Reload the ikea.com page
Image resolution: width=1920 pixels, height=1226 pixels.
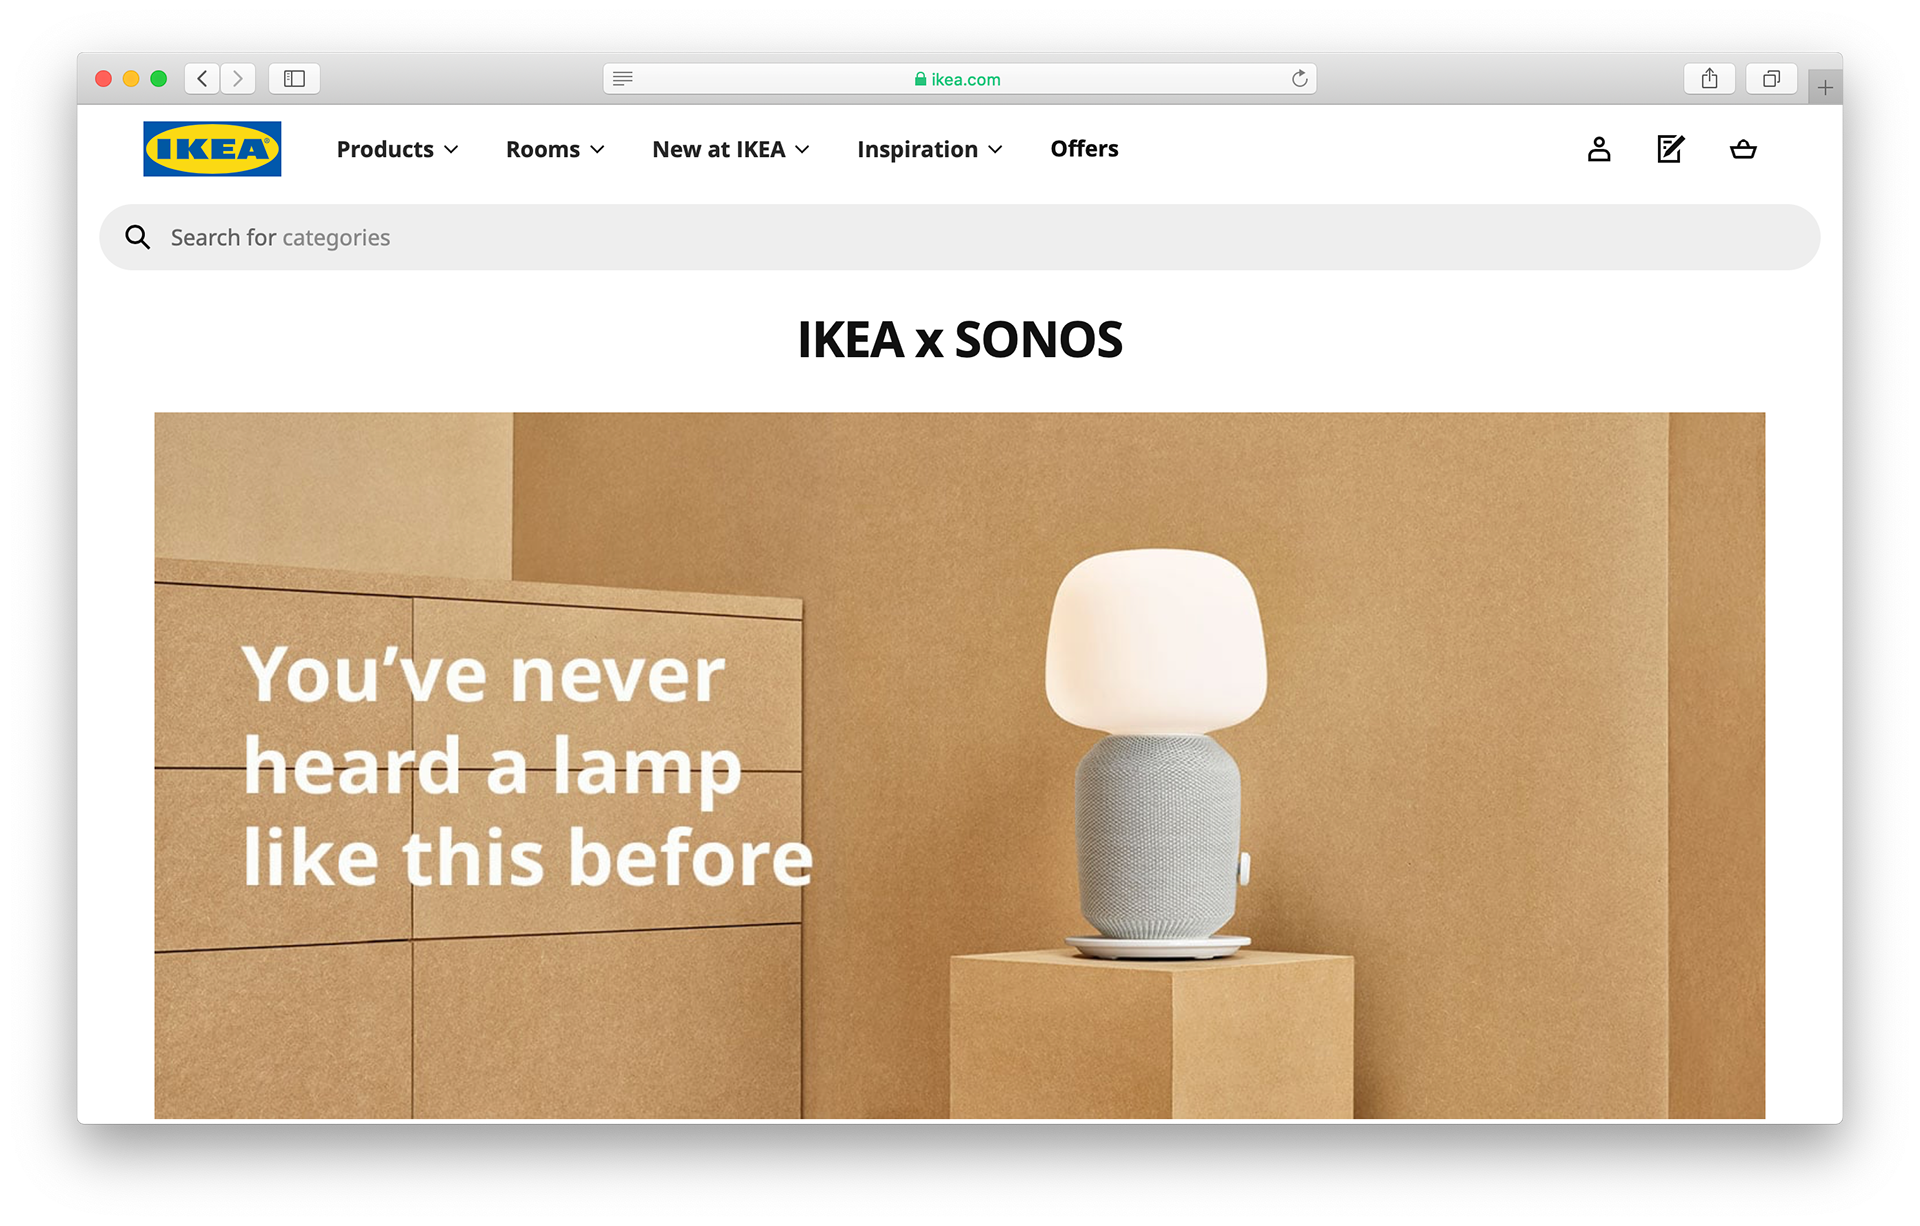(1299, 78)
